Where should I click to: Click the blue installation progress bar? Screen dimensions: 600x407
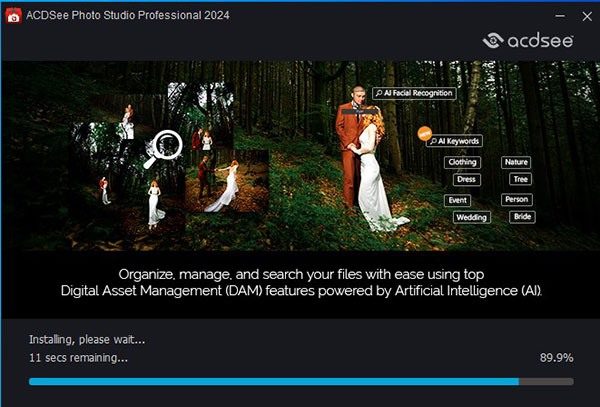[x=273, y=381]
